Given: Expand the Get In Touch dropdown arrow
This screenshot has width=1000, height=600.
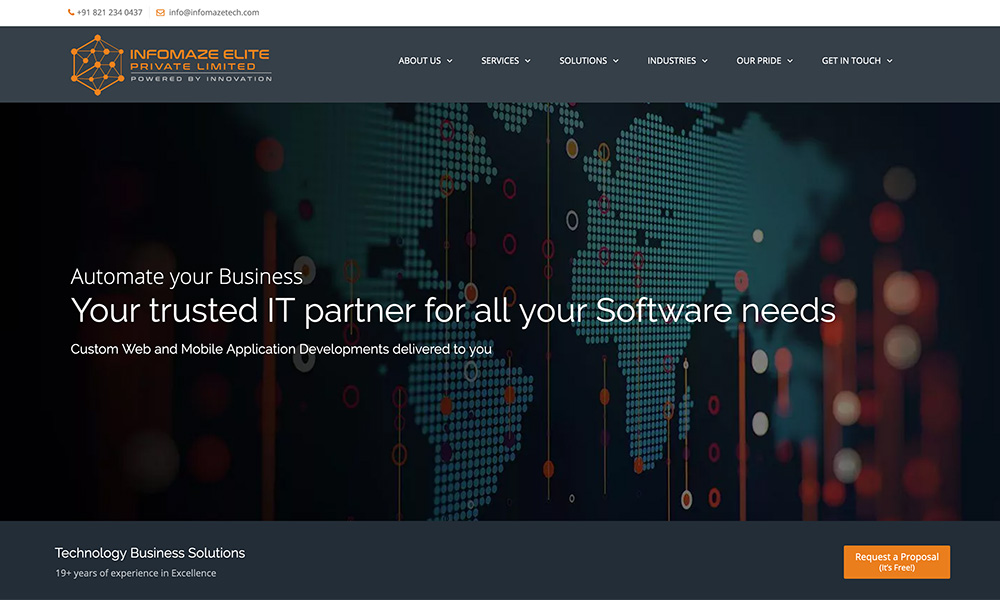Looking at the screenshot, I should pos(889,61).
